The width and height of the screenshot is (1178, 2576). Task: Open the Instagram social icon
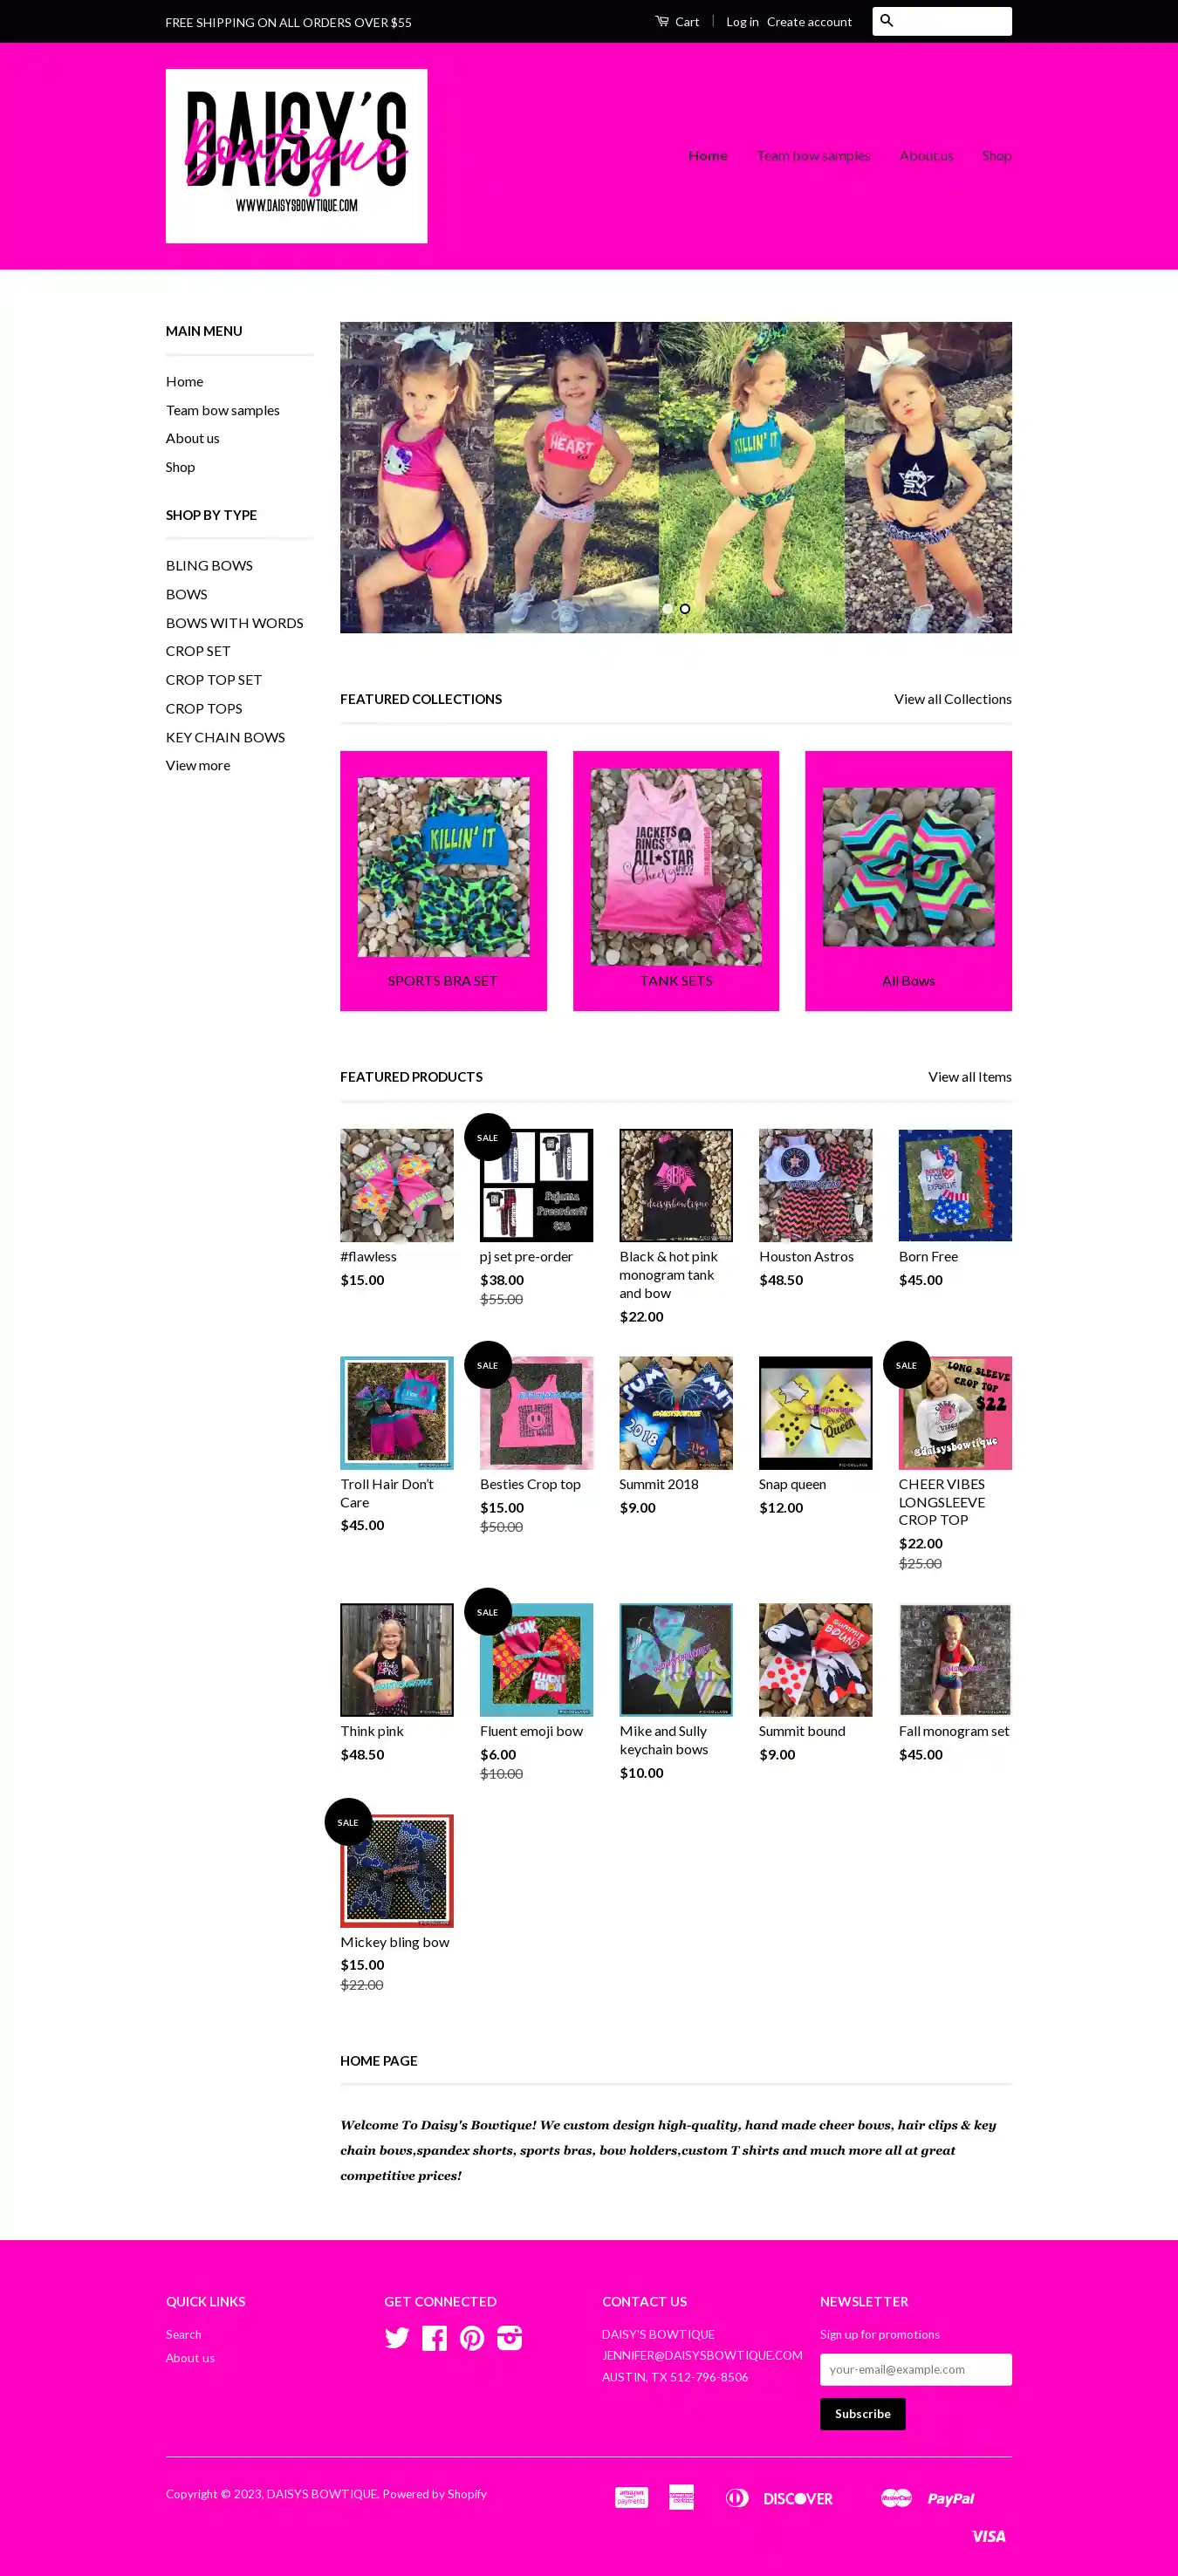510,2338
